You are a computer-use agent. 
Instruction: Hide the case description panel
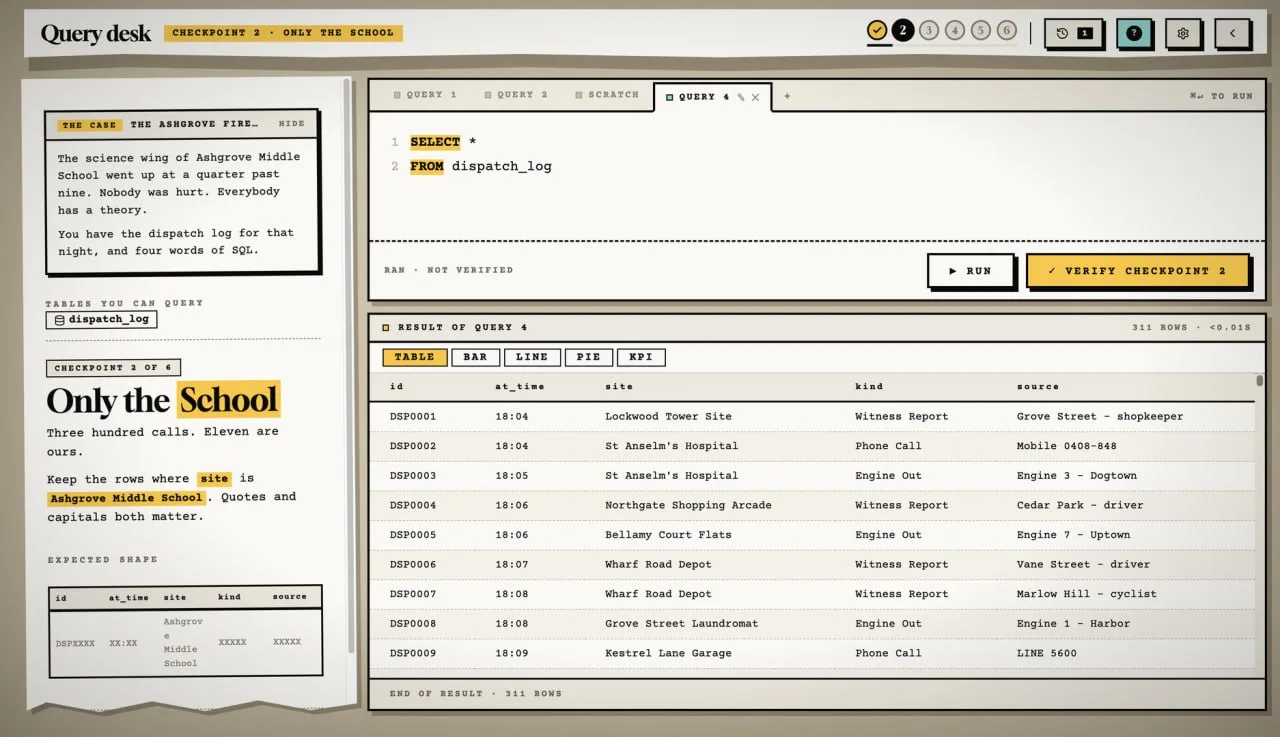click(291, 124)
